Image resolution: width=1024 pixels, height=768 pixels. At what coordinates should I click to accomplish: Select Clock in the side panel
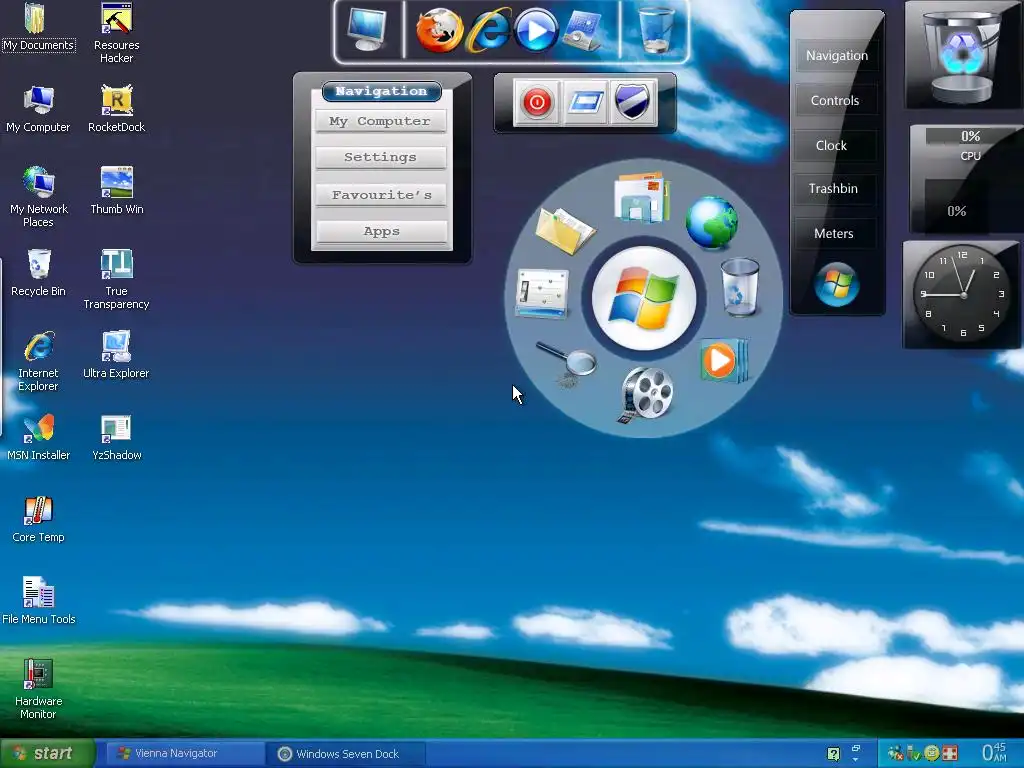pos(832,146)
